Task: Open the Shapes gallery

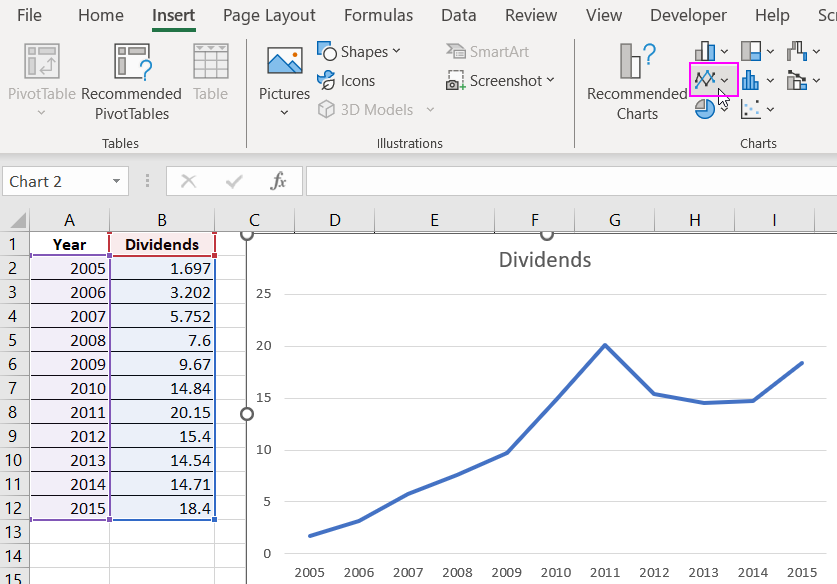Action: pos(358,51)
